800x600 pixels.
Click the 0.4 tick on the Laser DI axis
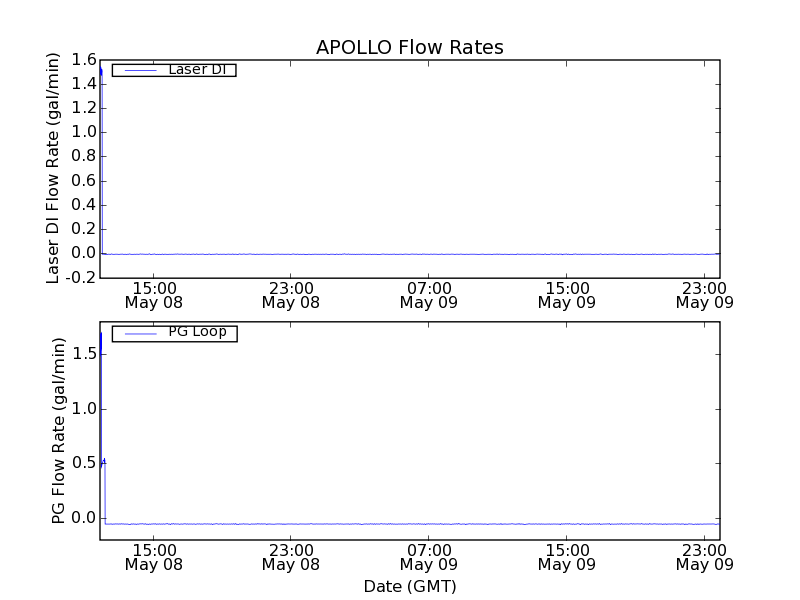[x=84, y=205]
